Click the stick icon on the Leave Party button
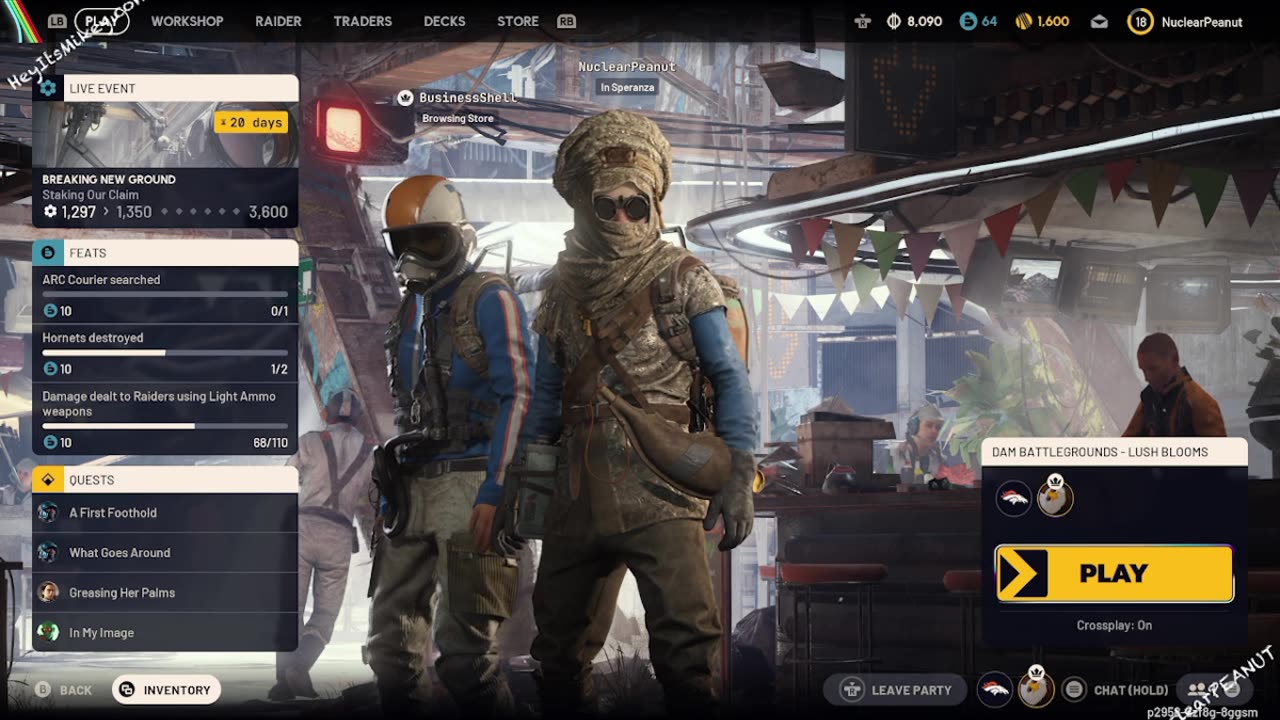 [851, 689]
